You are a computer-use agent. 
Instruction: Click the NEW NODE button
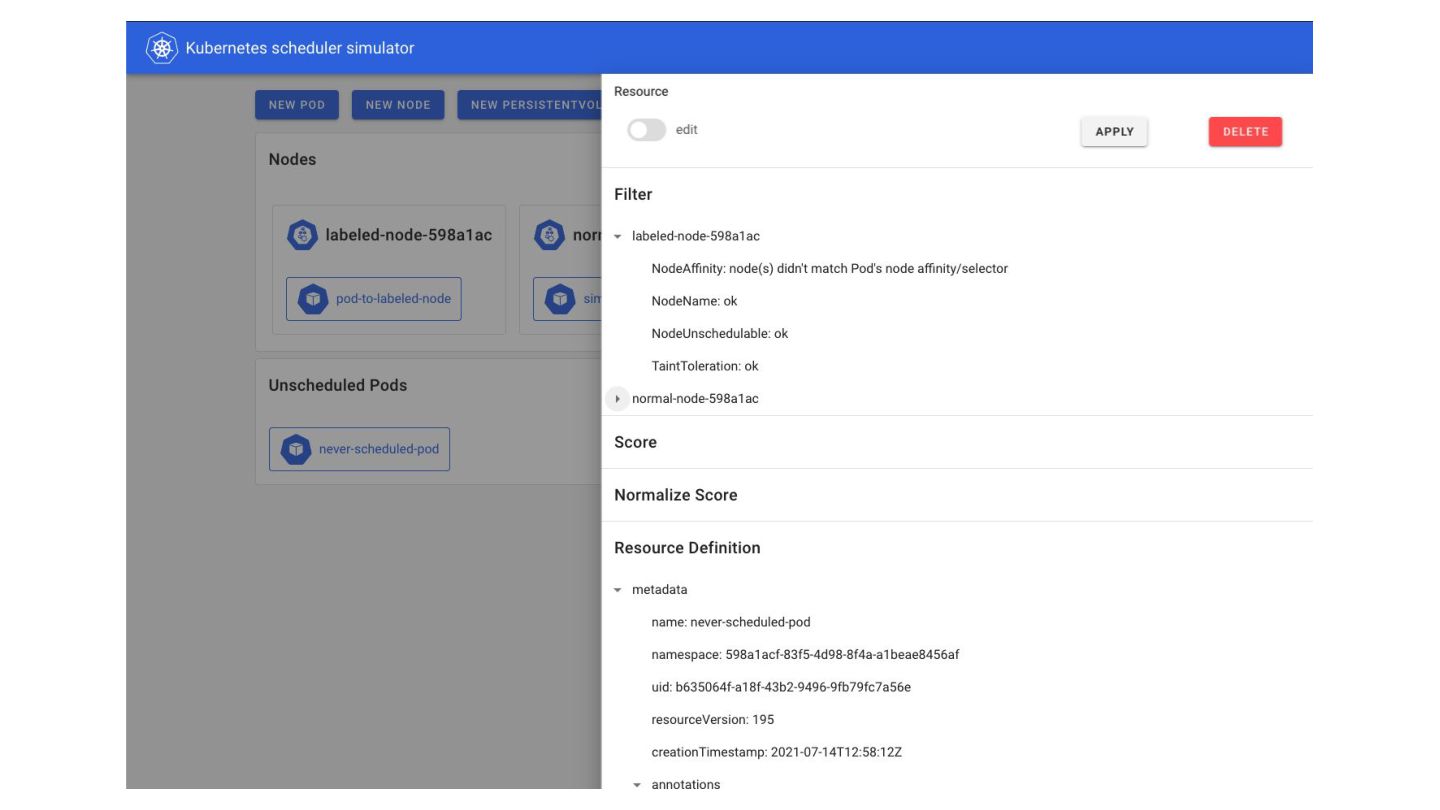pyautogui.click(x=398, y=105)
